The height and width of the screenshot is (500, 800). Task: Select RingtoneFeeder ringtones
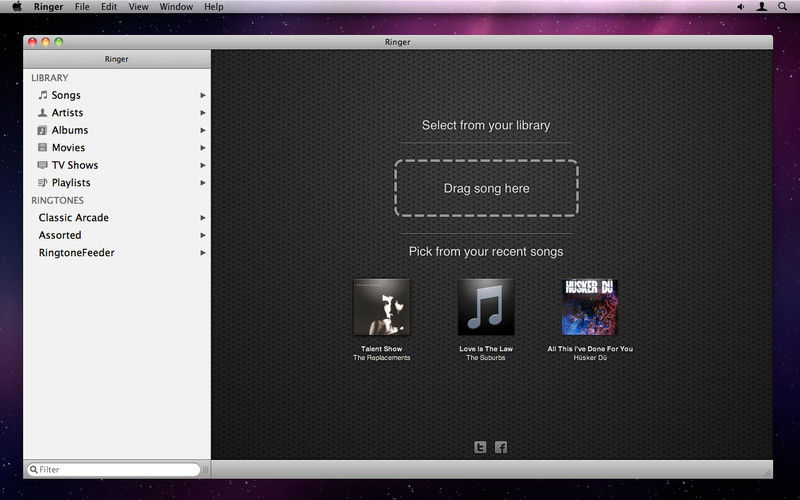coord(117,253)
